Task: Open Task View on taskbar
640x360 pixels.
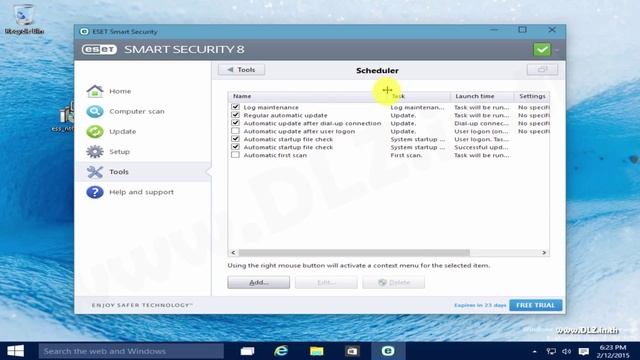Action: (x=247, y=351)
